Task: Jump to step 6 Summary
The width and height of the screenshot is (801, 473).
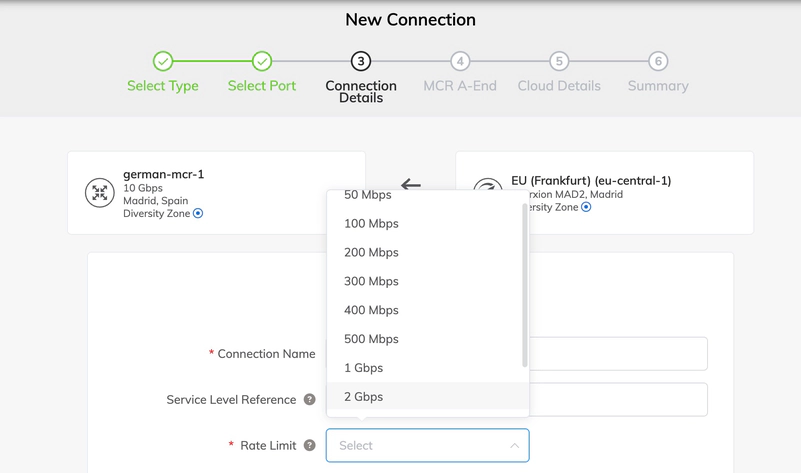Action: point(657,61)
